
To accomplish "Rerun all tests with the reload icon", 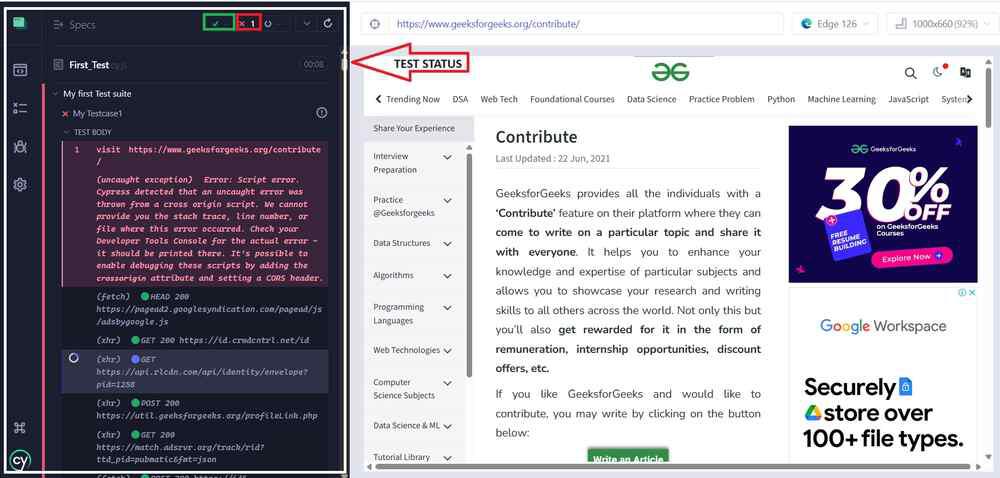I will click(x=328, y=24).
